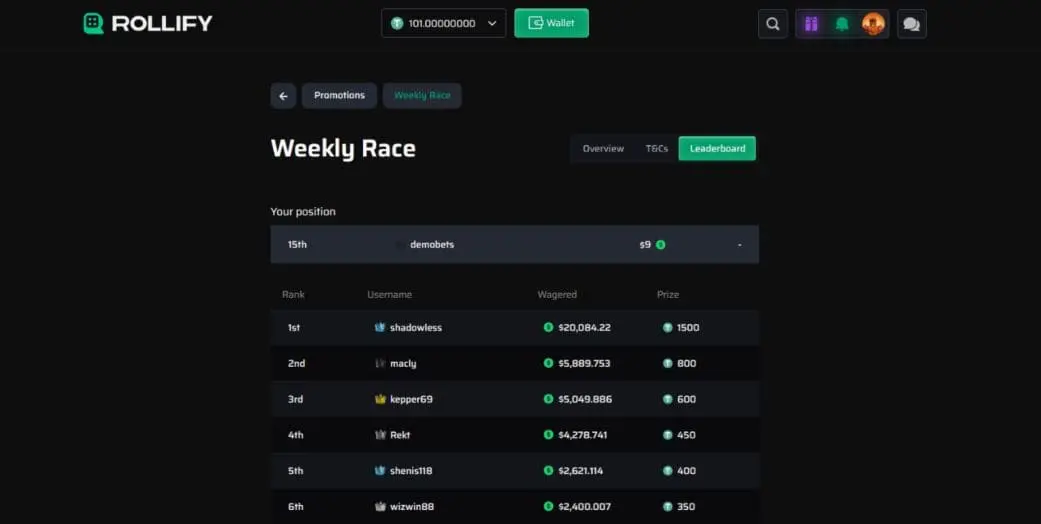Expand the demobets position row dash
The width and height of the screenshot is (1041, 524).
point(739,245)
